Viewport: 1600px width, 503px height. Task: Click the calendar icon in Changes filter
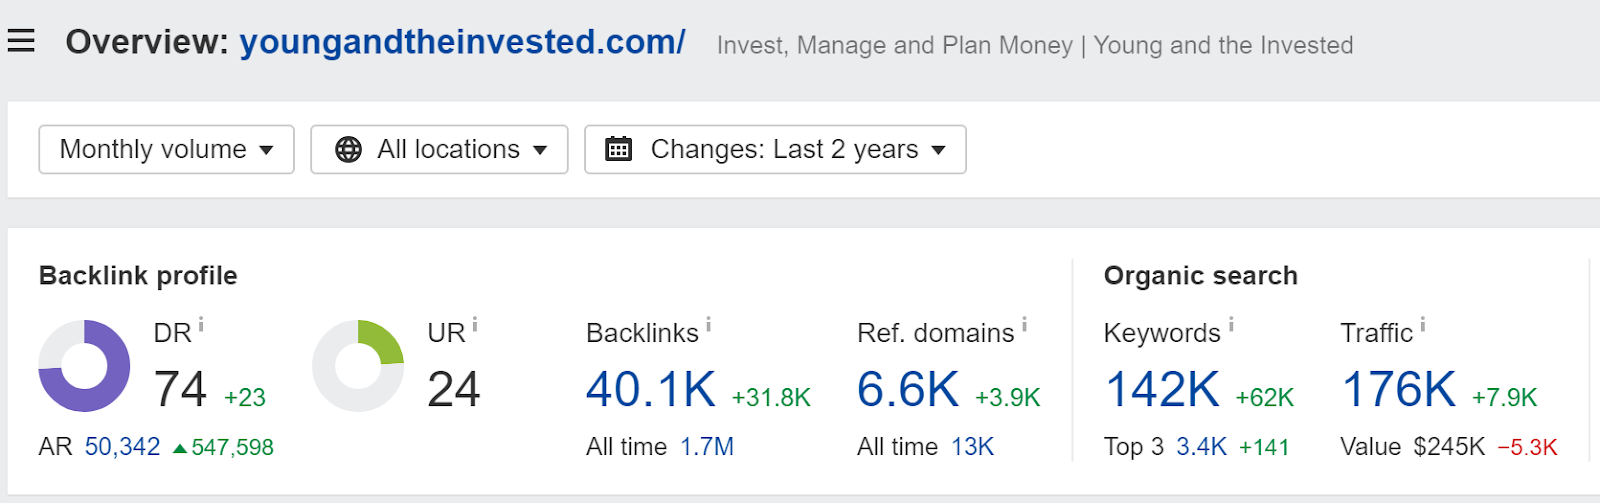(x=619, y=150)
